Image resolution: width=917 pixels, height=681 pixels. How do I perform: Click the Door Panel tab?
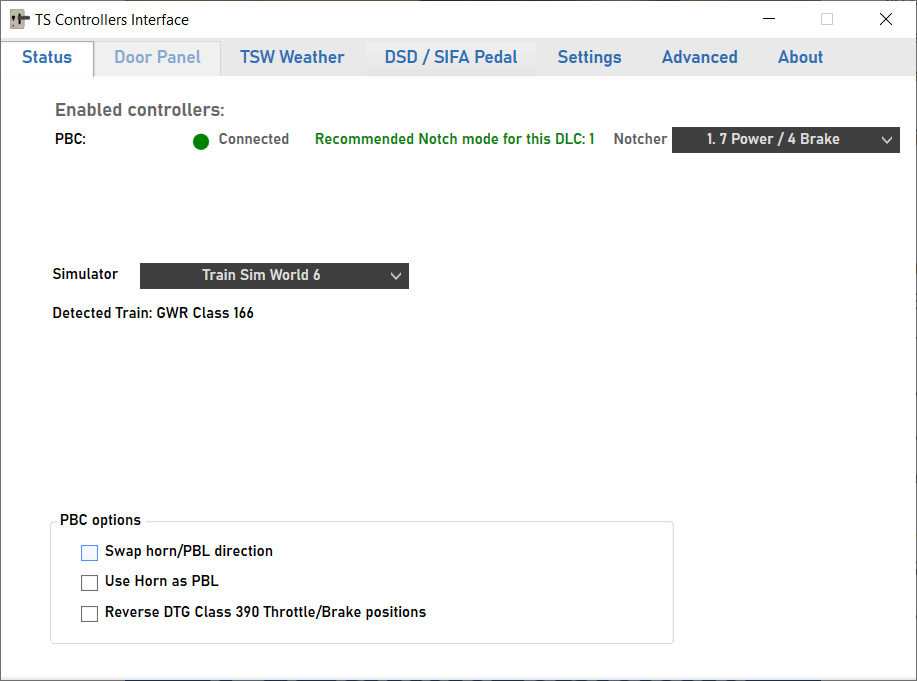[157, 58]
